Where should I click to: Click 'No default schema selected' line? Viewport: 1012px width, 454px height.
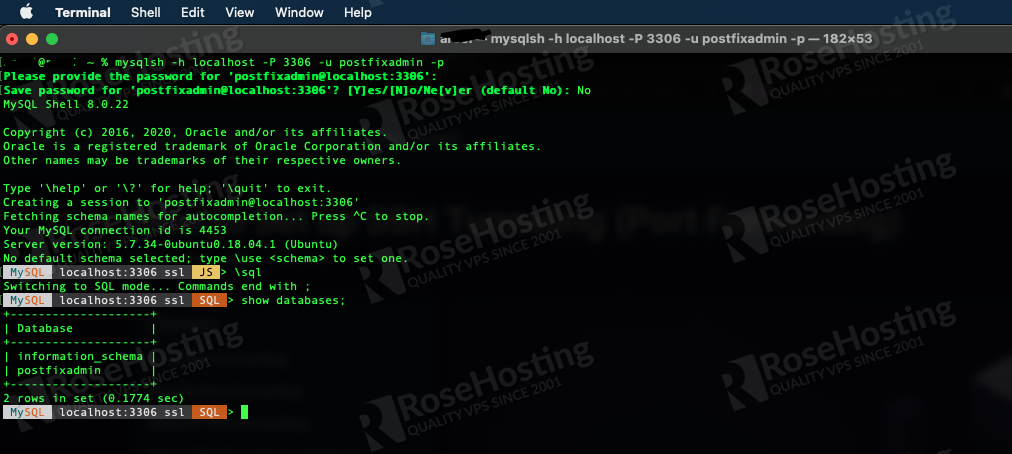pyautogui.click(x=206, y=258)
